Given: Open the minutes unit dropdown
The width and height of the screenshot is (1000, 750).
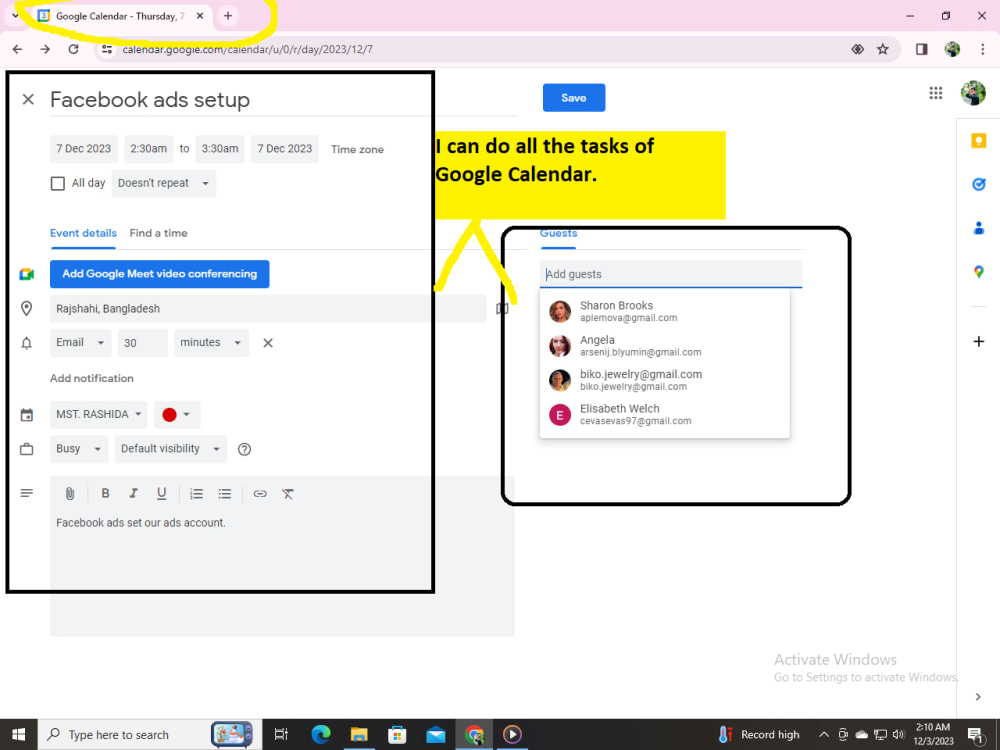Looking at the screenshot, I should click(x=211, y=343).
